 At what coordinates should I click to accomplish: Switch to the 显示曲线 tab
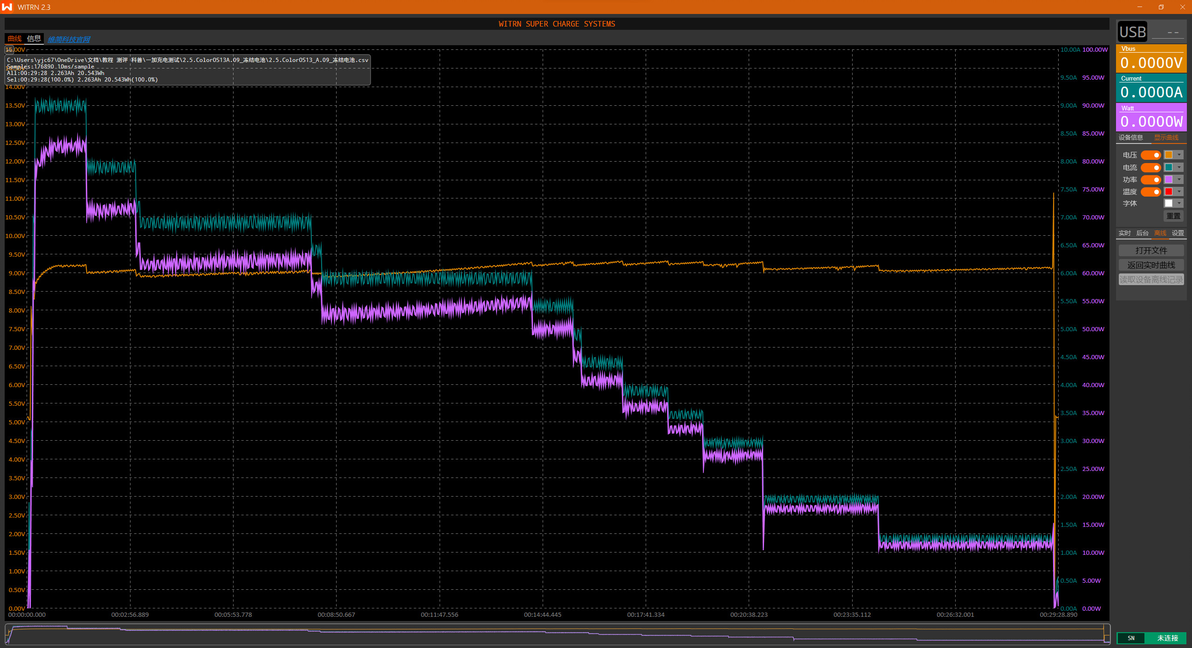click(x=1166, y=138)
